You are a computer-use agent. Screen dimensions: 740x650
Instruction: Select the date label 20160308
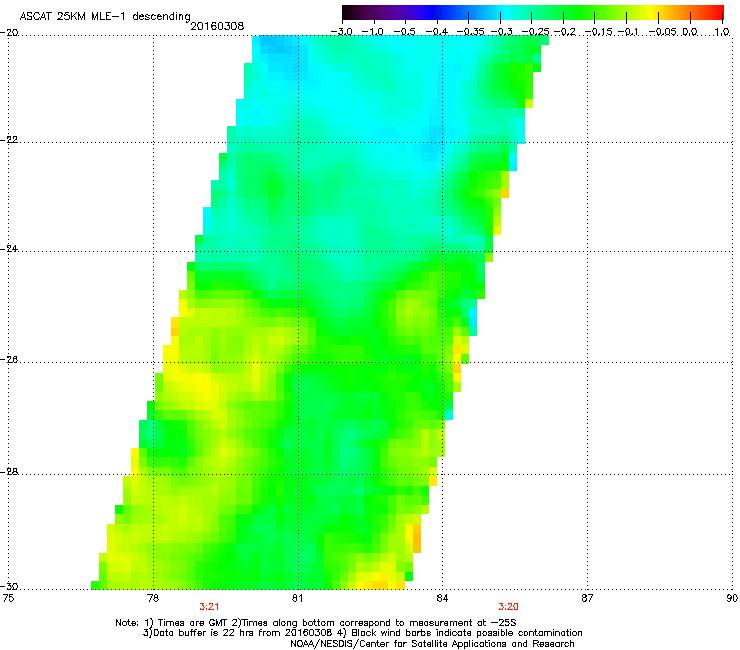[x=217, y=26]
